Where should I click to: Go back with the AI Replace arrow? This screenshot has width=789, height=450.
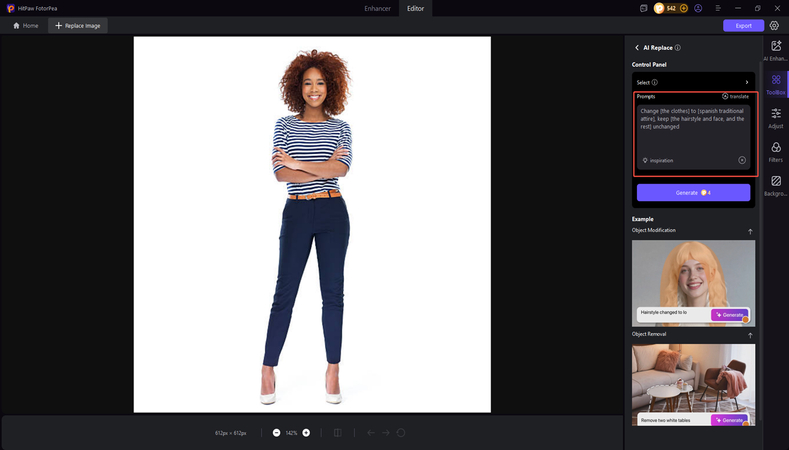[x=637, y=47]
